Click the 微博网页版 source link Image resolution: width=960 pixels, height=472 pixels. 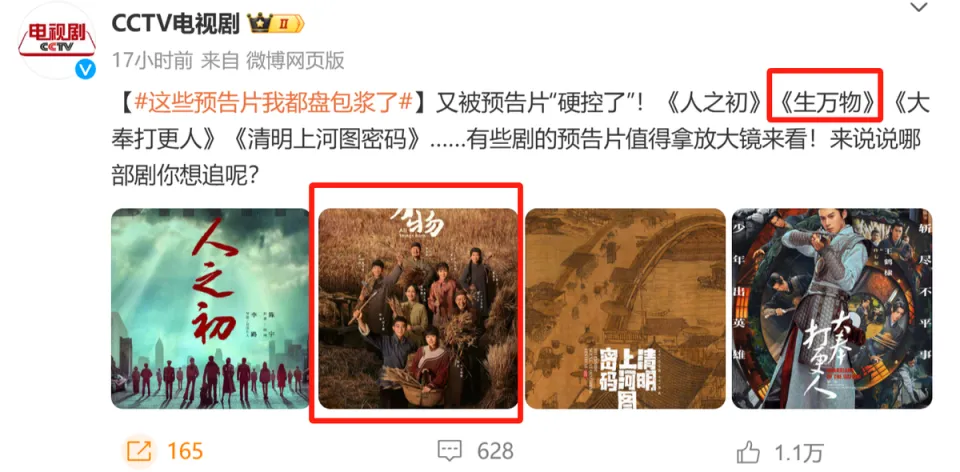(295, 60)
